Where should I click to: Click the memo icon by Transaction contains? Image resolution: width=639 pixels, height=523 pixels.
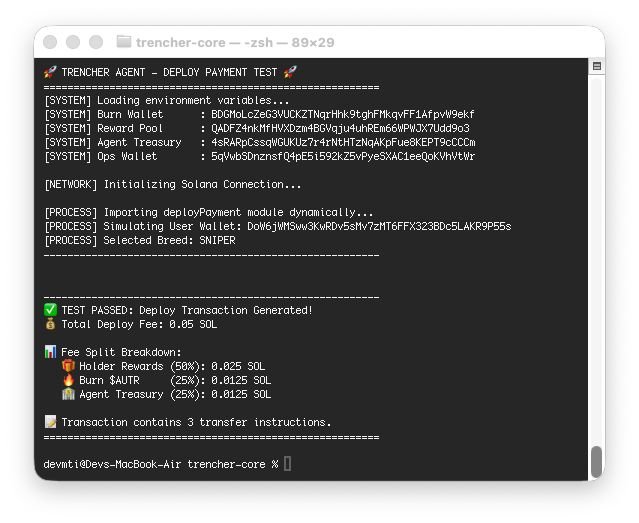pos(50,422)
